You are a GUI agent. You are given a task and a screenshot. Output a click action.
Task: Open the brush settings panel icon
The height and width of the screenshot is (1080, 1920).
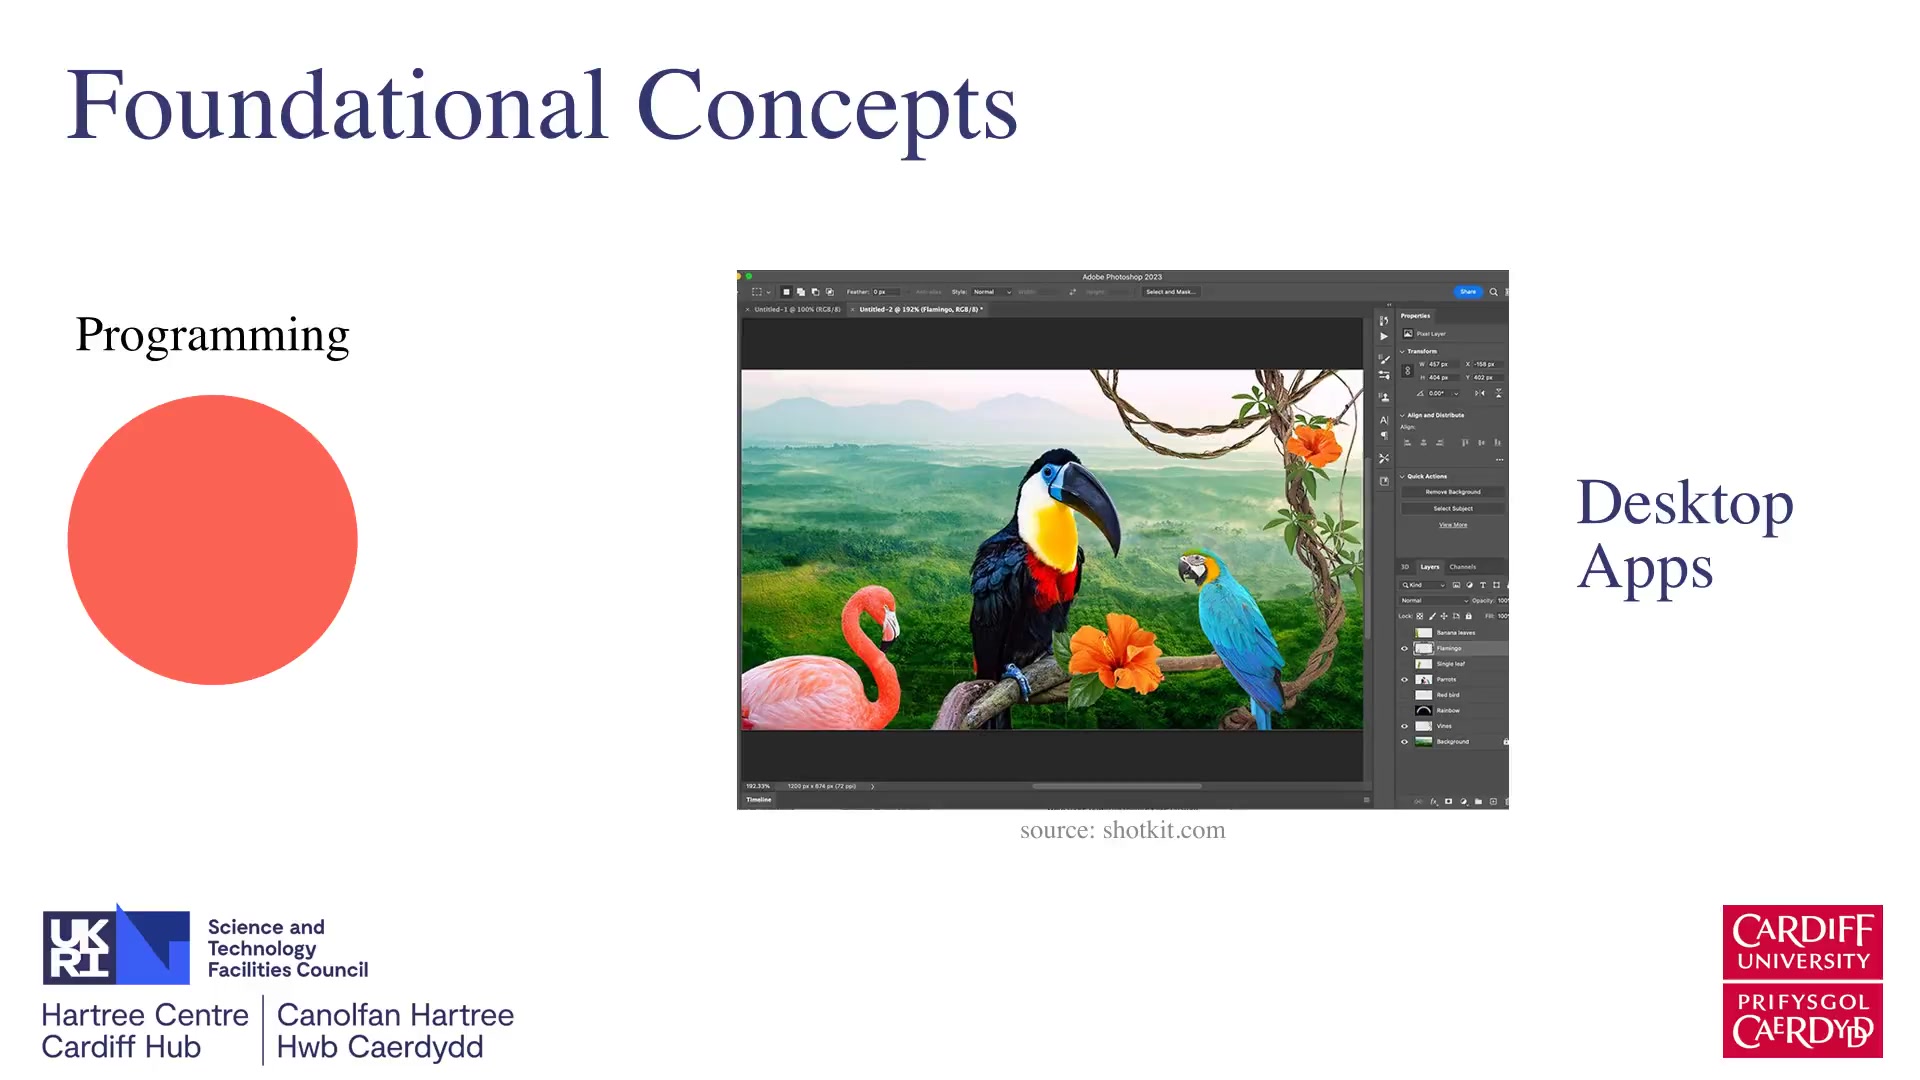(x=1384, y=359)
